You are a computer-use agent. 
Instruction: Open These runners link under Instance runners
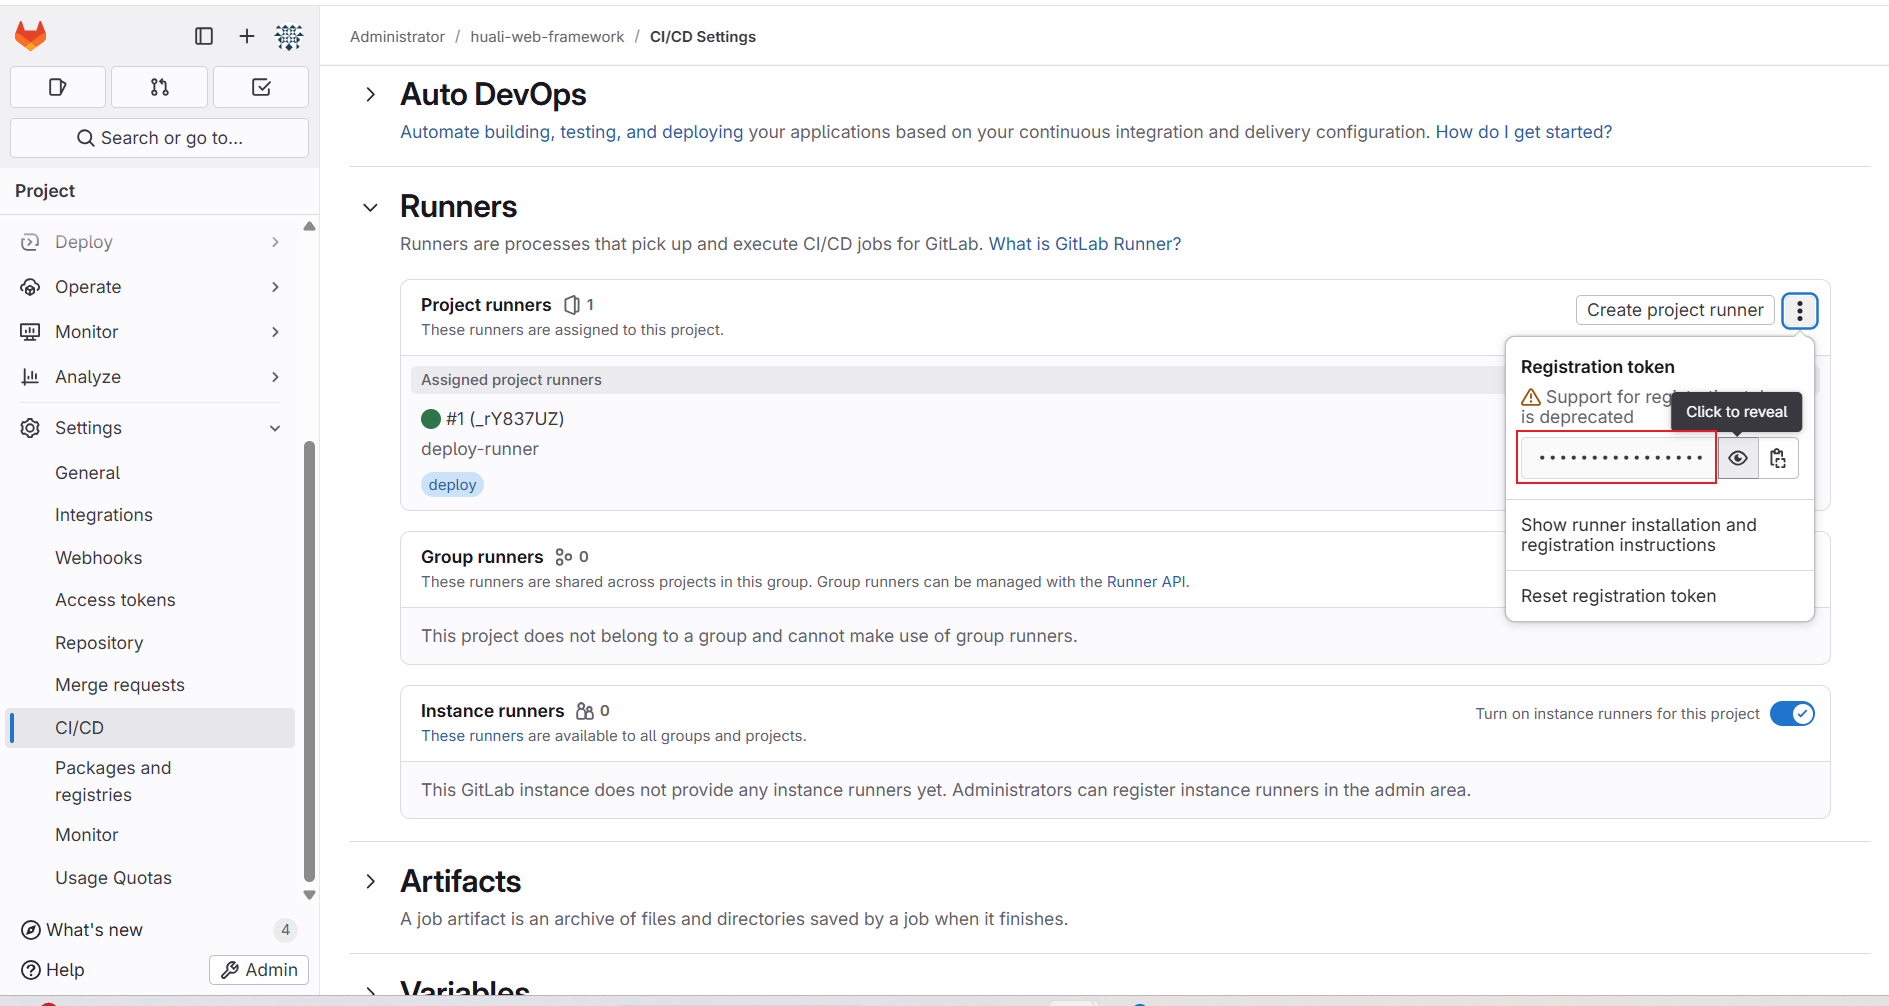[x=472, y=736]
